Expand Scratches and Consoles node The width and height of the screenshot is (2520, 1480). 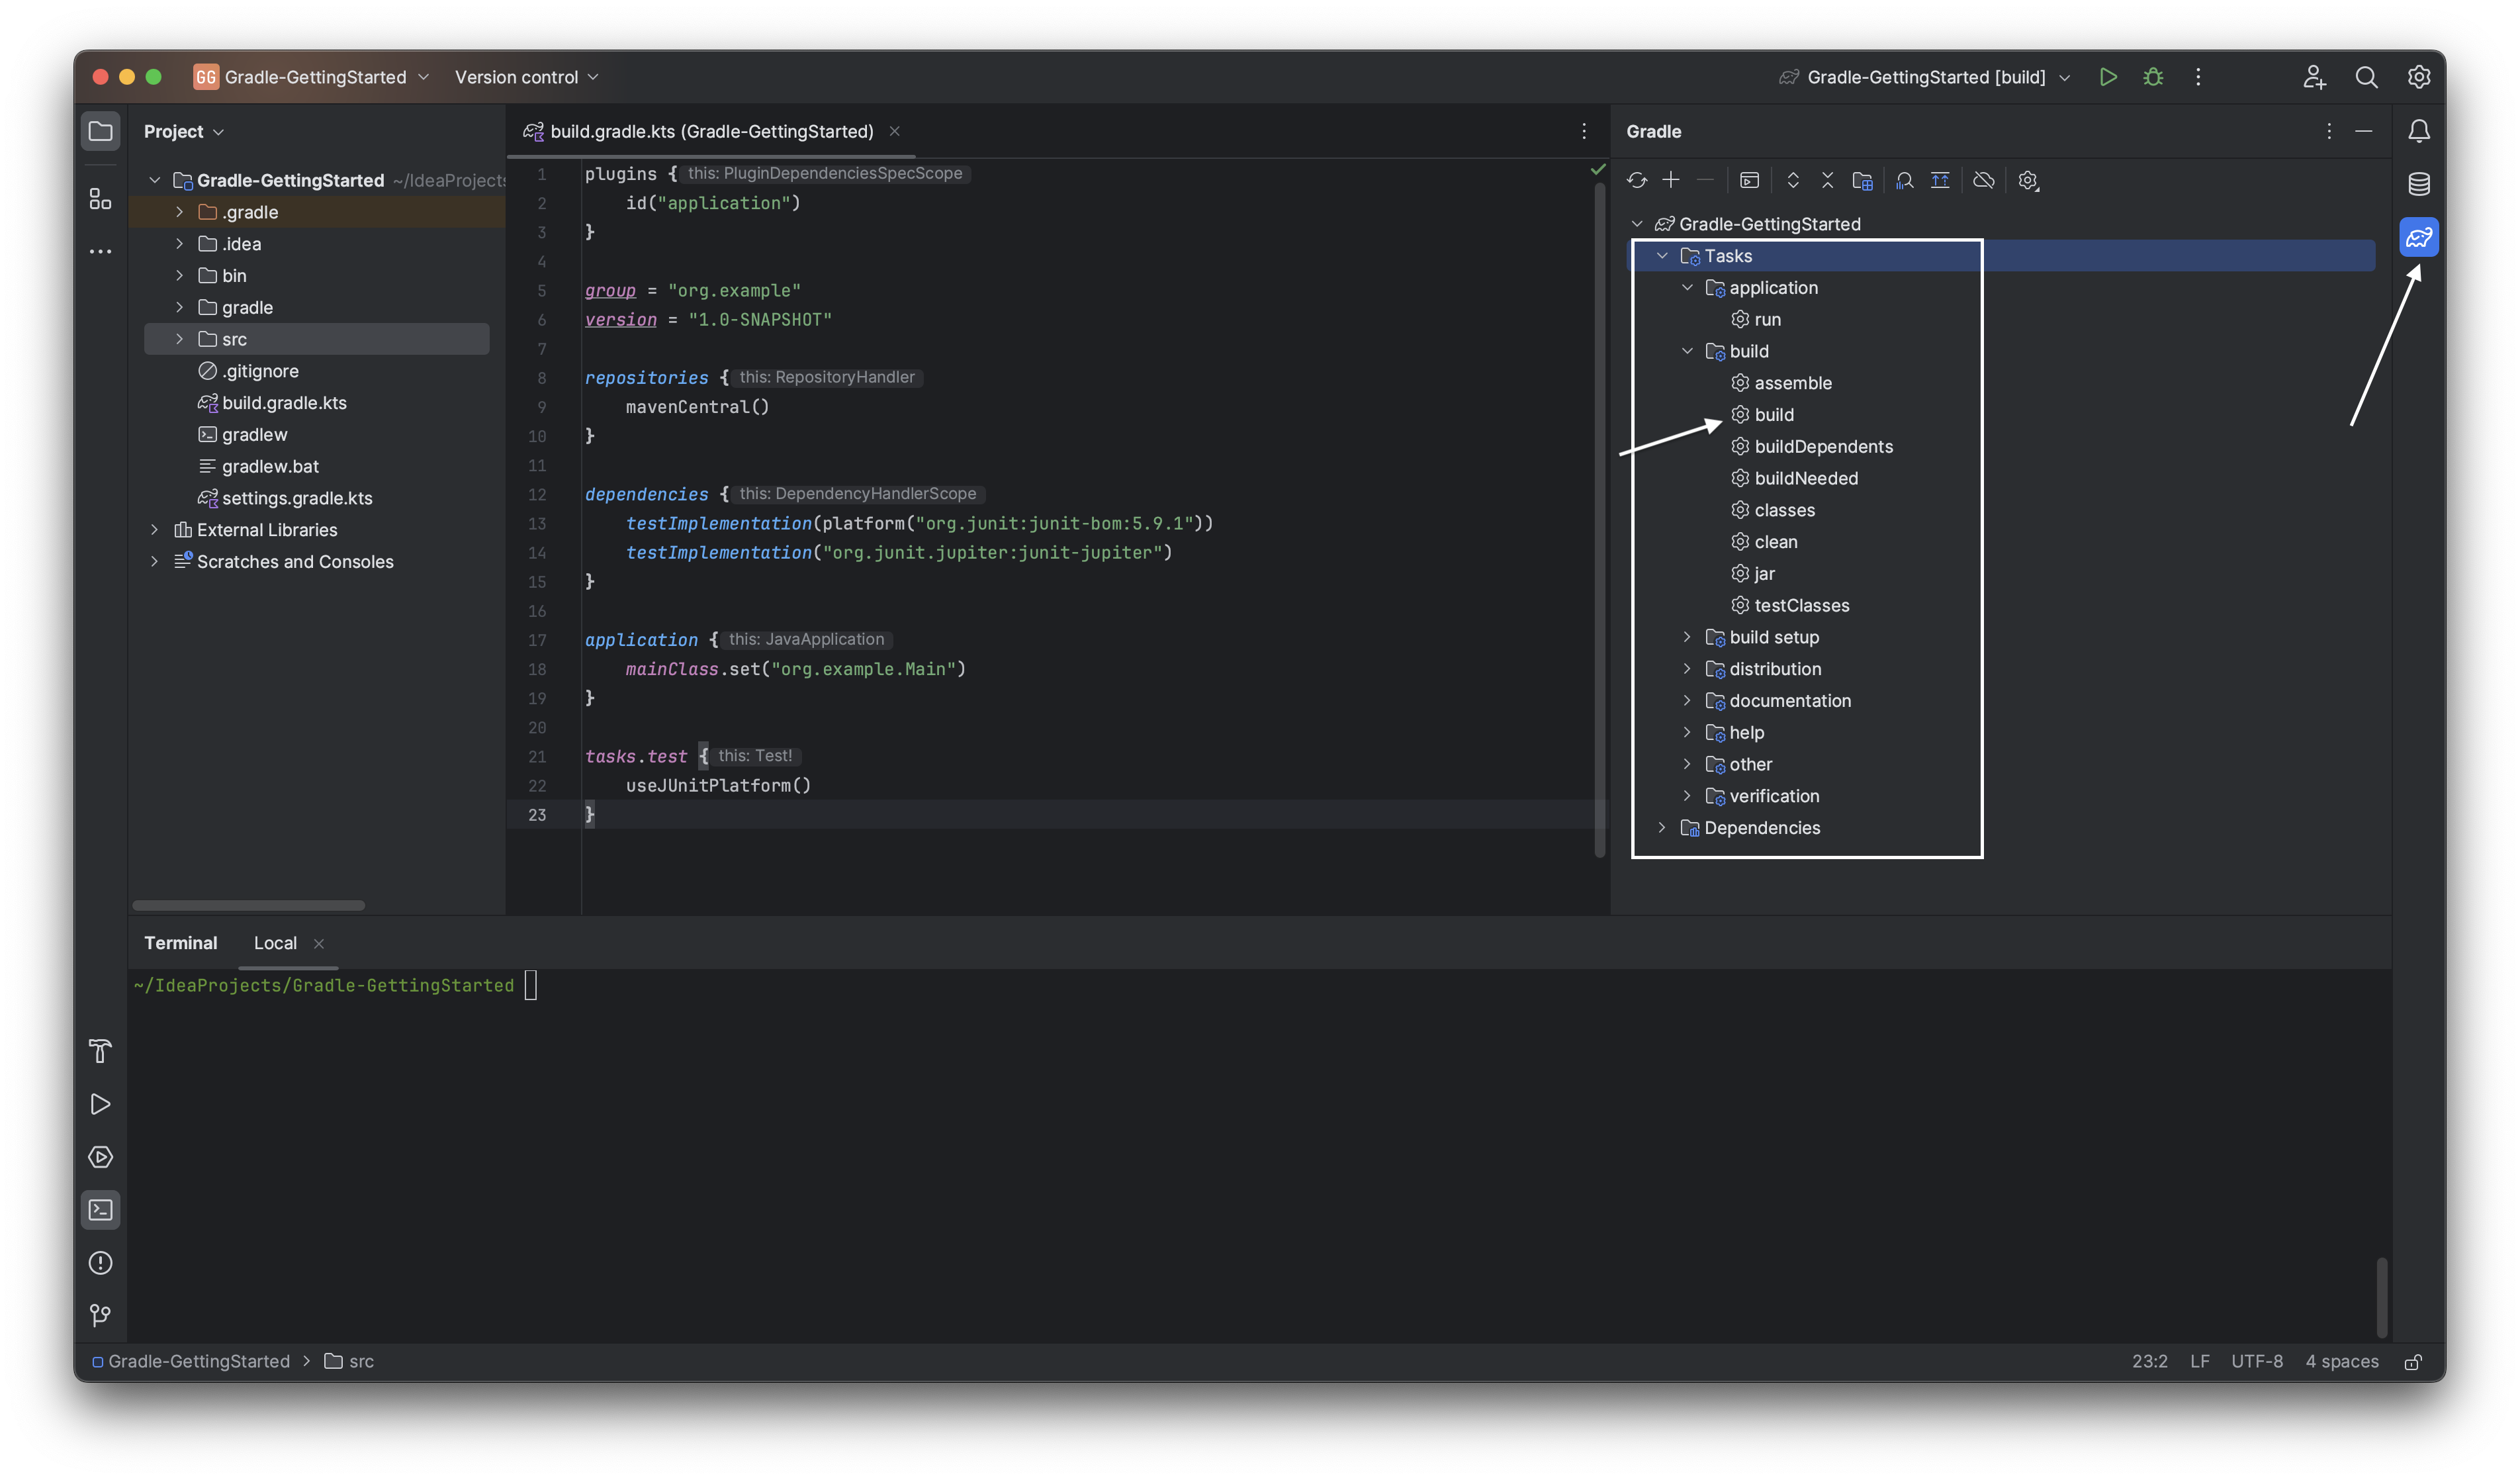point(154,562)
